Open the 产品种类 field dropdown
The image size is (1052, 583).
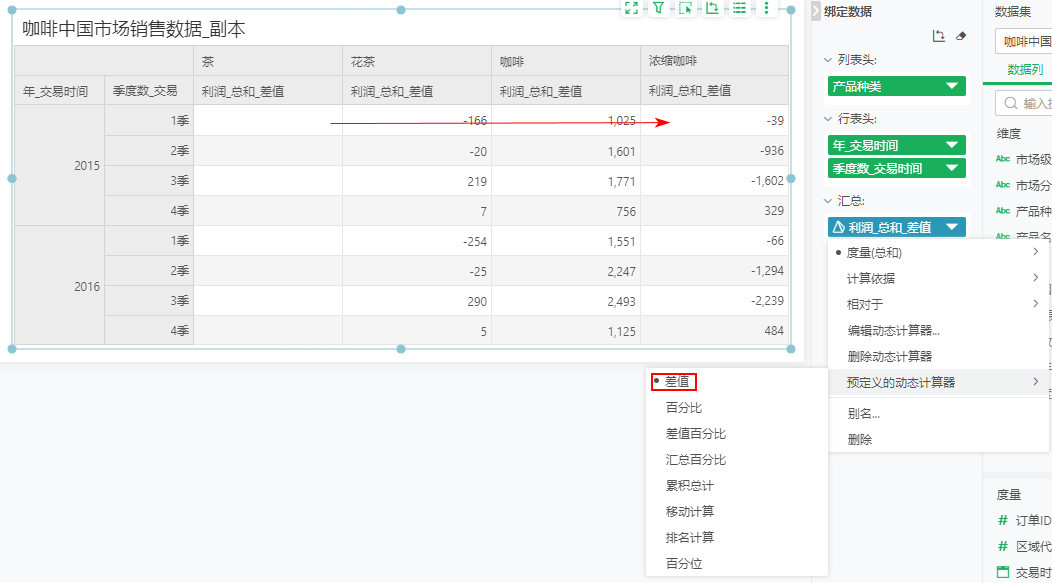(x=951, y=87)
